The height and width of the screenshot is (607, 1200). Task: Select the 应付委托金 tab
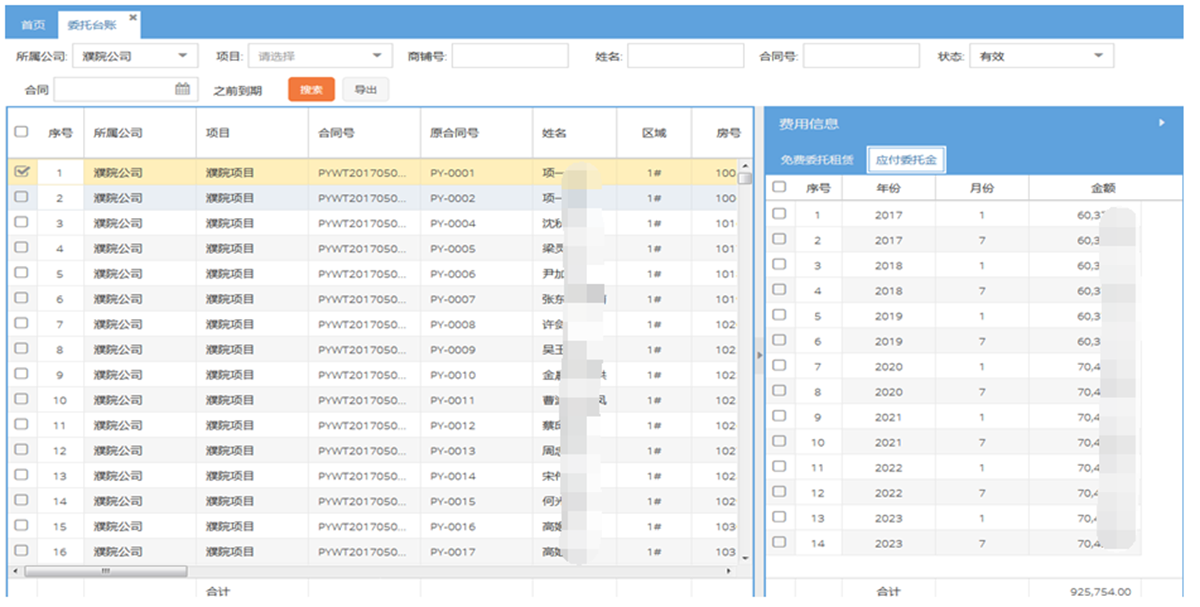[905, 160]
